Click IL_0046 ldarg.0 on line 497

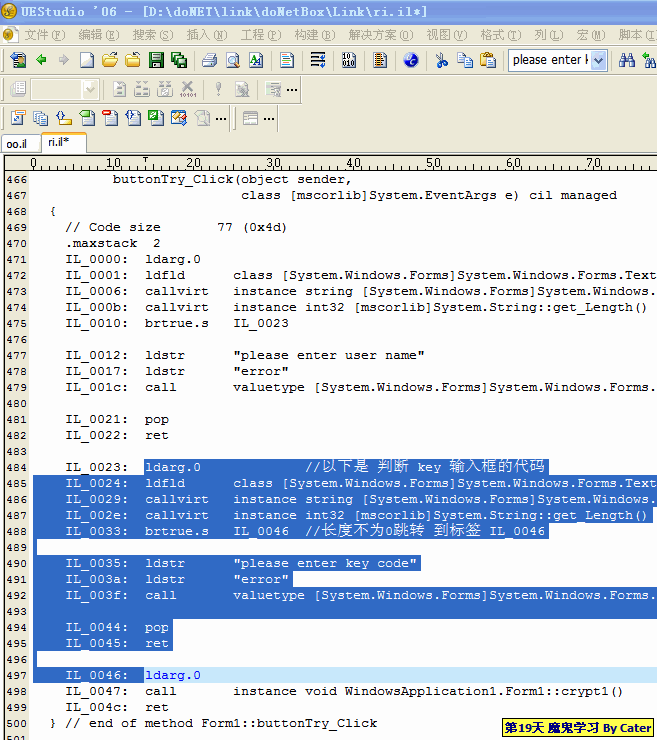(133, 675)
